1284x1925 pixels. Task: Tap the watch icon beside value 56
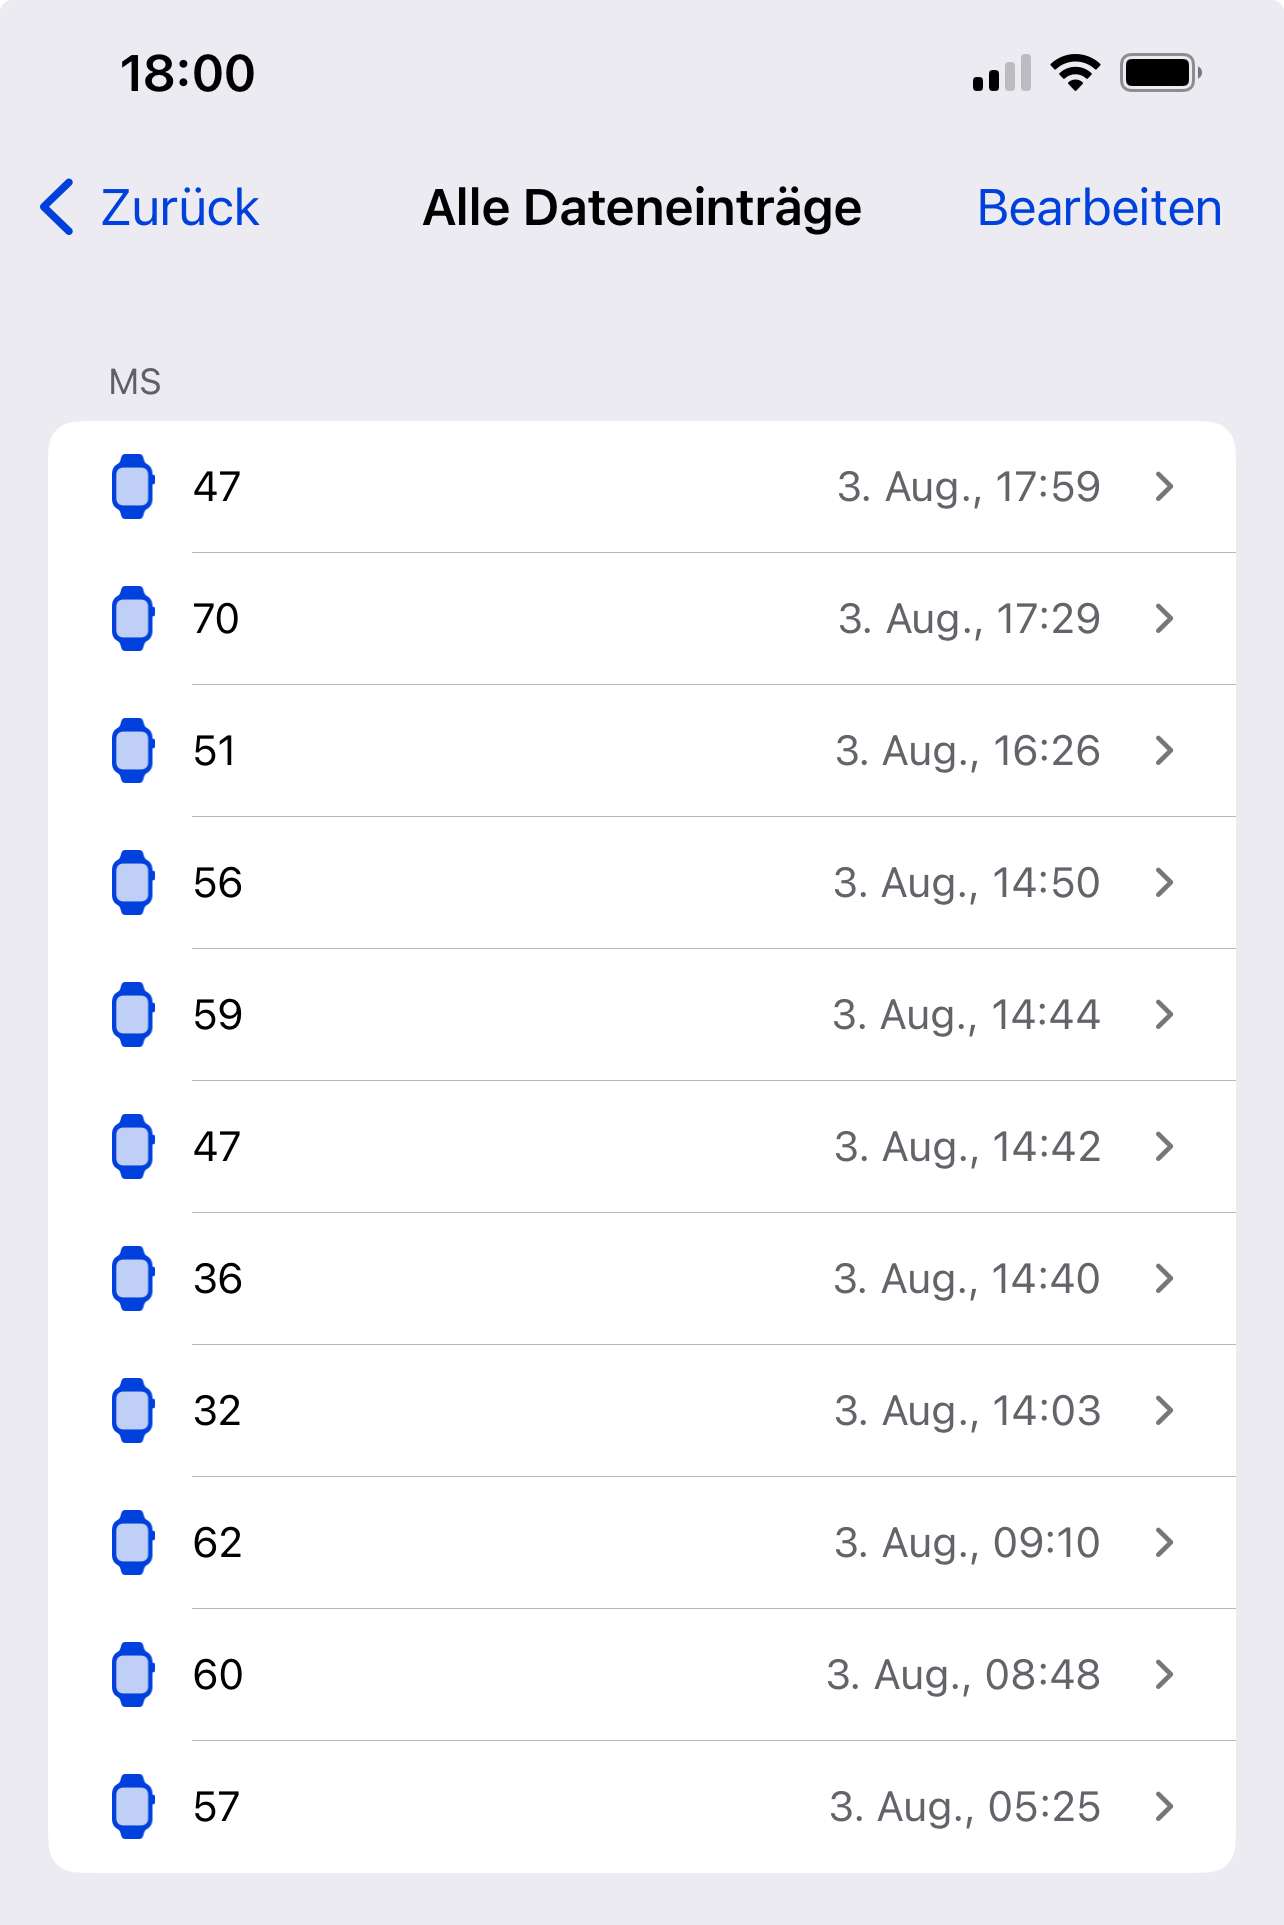[132, 882]
